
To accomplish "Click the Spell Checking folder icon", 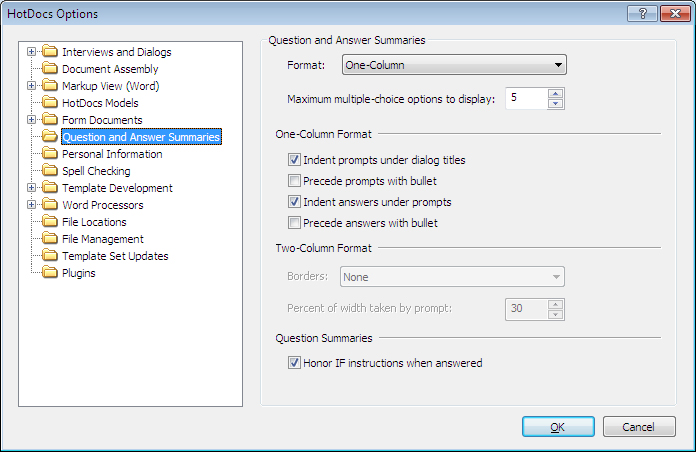I will click(49, 171).
